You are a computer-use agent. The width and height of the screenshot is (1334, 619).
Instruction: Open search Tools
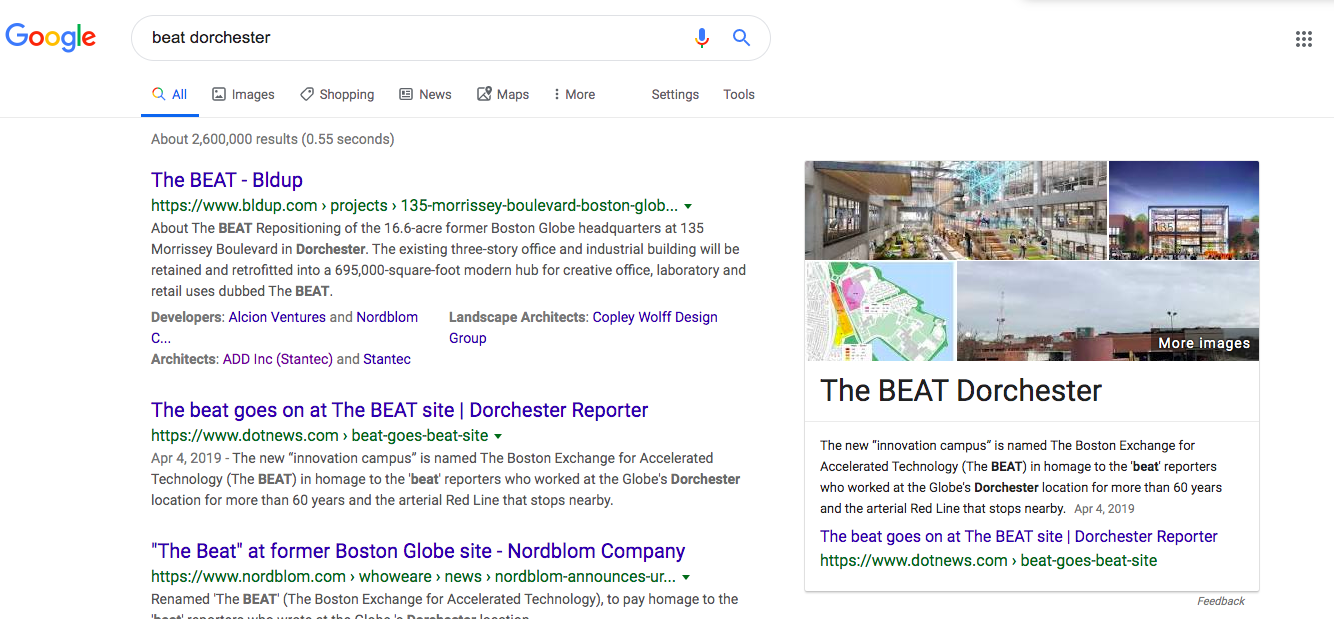[x=739, y=94]
